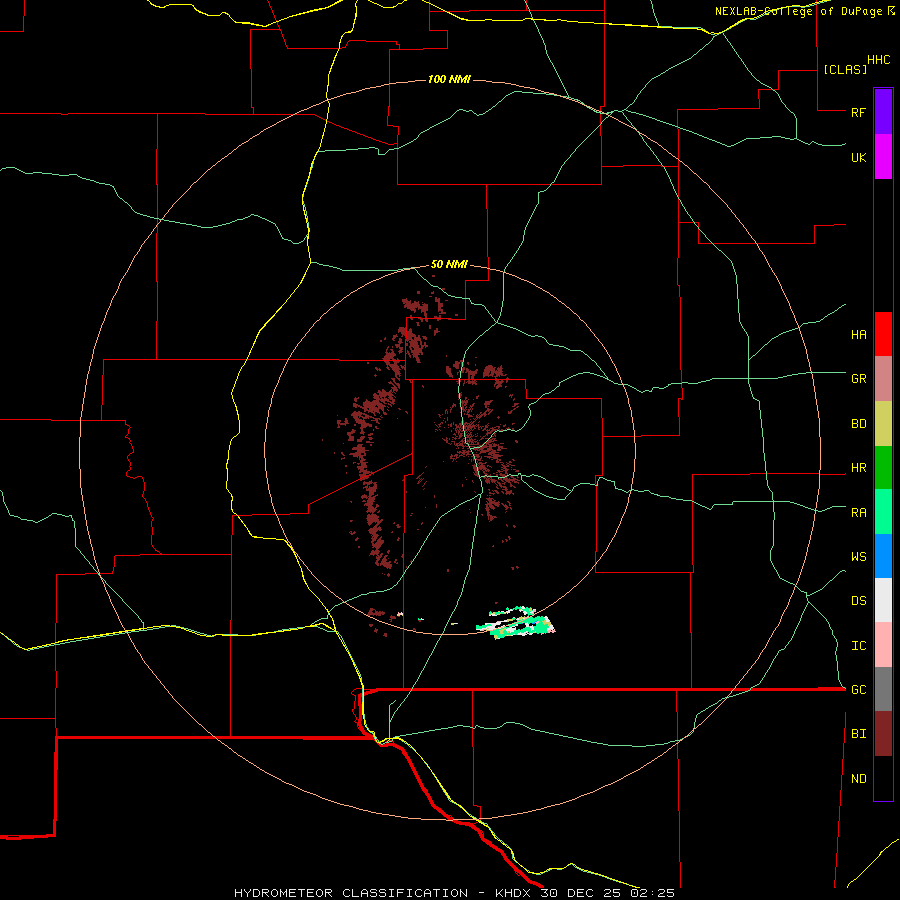Click the 100 NMI range ring label

pyautogui.click(x=449, y=79)
